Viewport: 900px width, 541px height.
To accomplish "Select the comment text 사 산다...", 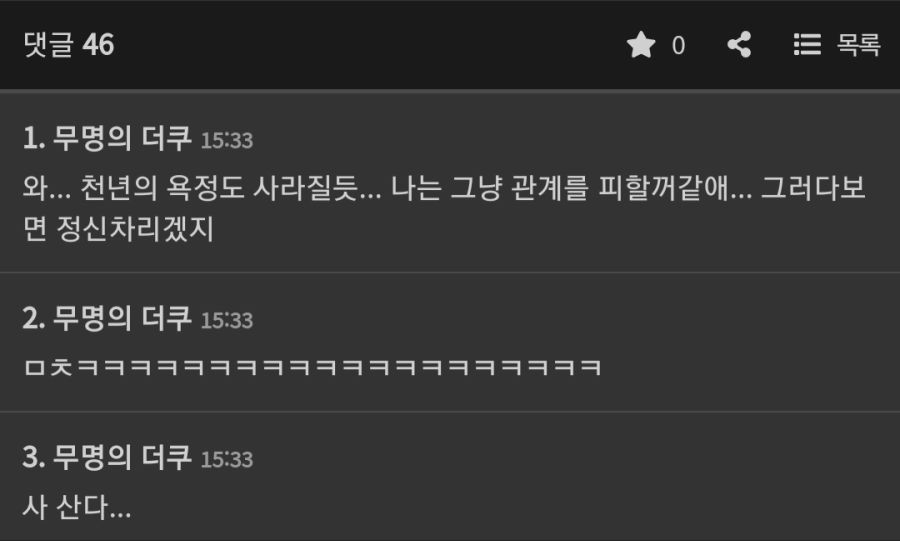I will pyautogui.click(x=77, y=507).
